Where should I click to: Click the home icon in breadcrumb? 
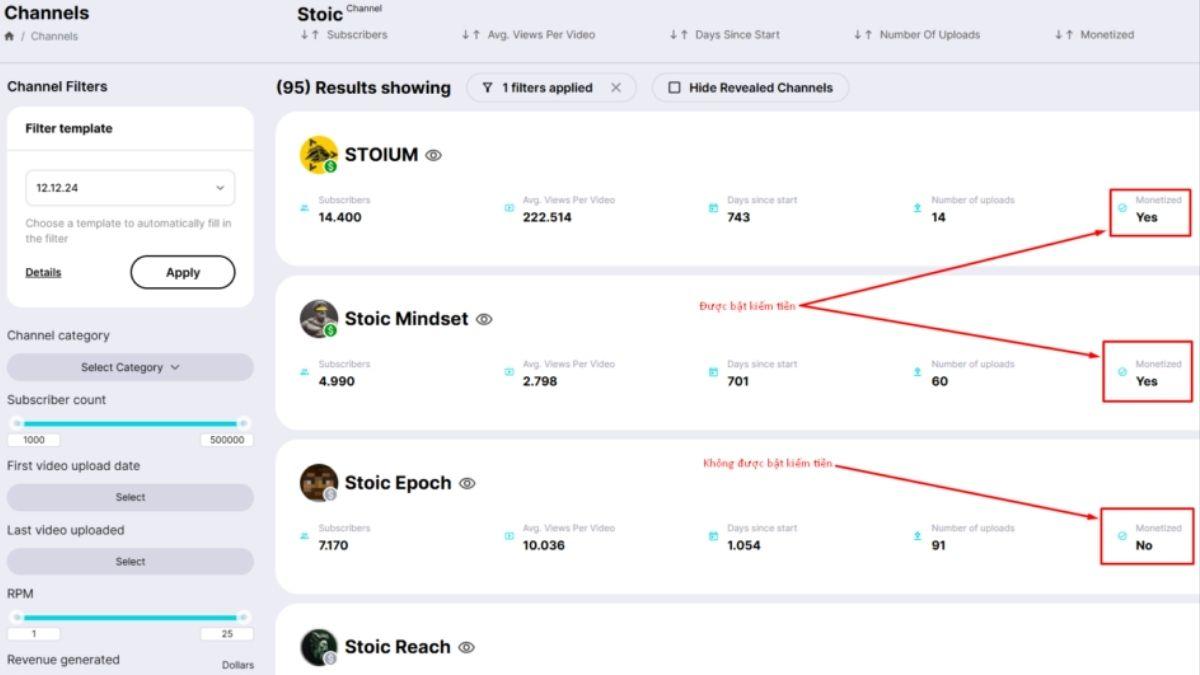click(x=10, y=36)
